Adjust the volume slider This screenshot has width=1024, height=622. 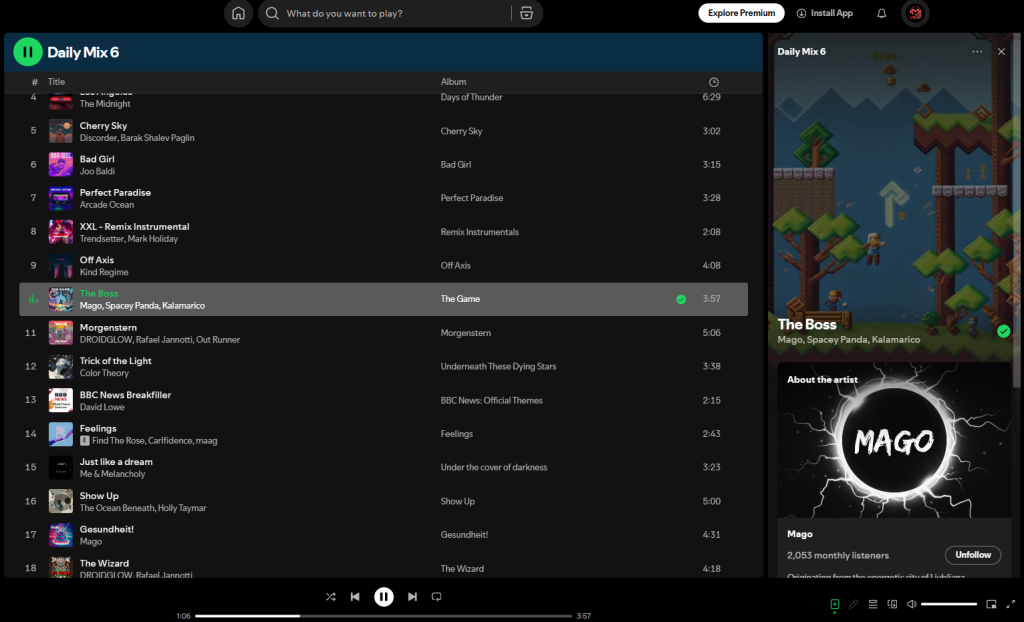[x=949, y=604]
